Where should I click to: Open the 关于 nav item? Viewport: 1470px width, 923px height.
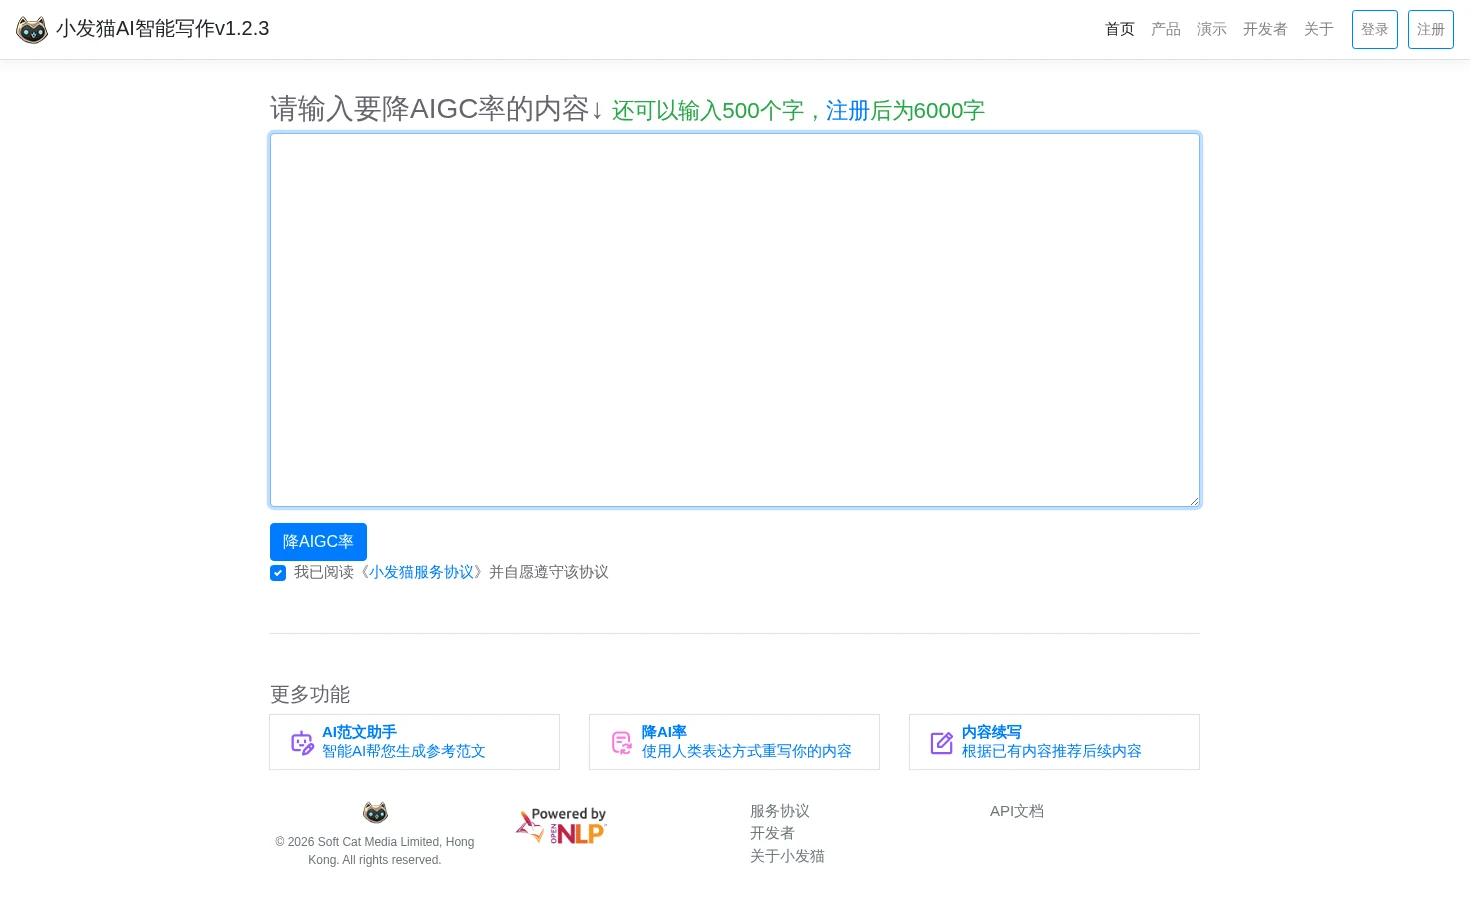(x=1319, y=29)
